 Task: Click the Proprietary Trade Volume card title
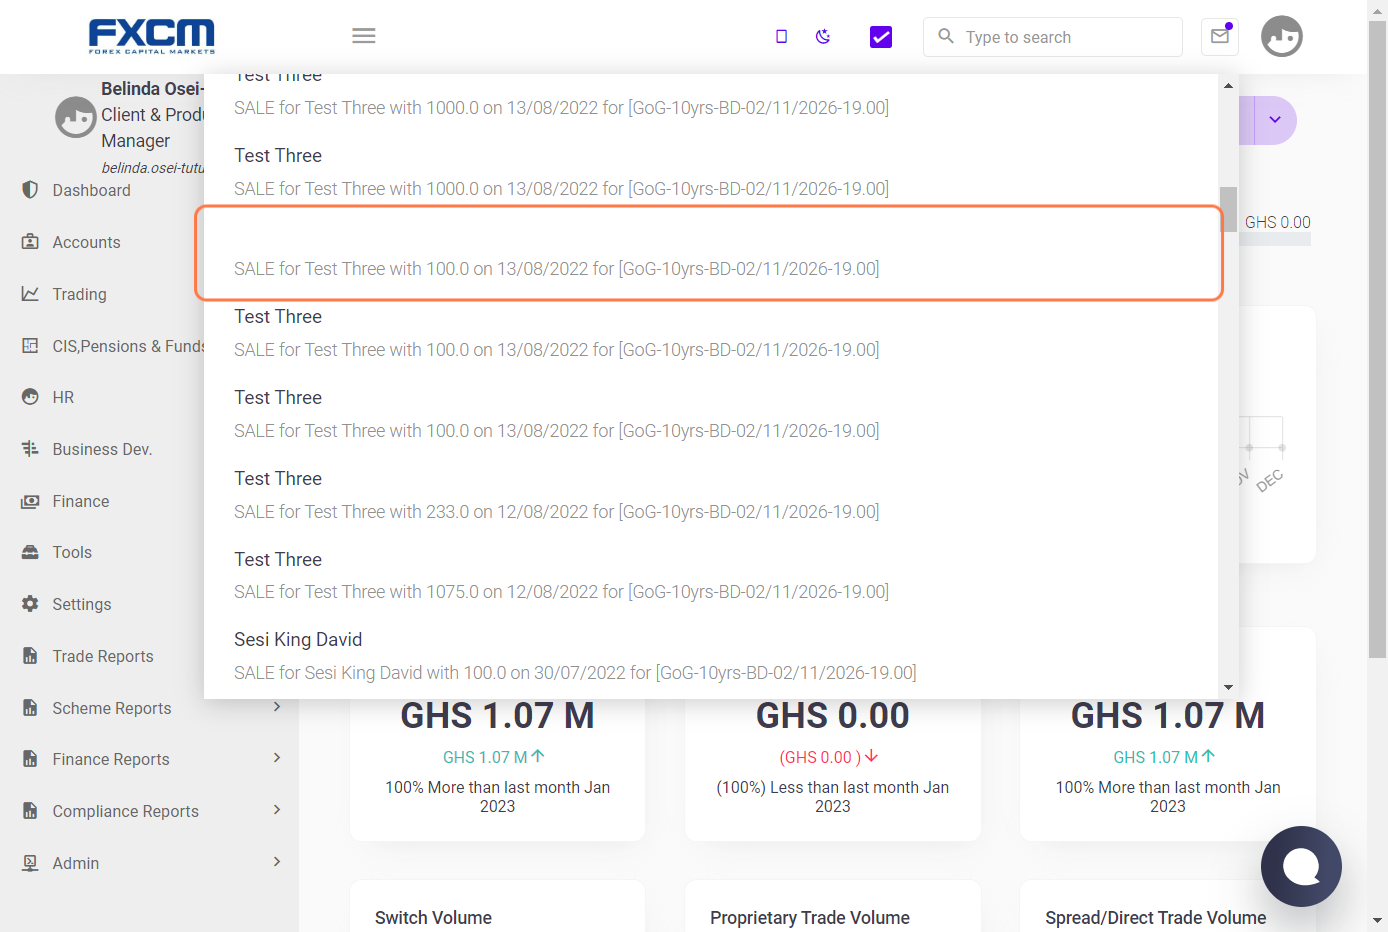pyautogui.click(x=810, y=918)
